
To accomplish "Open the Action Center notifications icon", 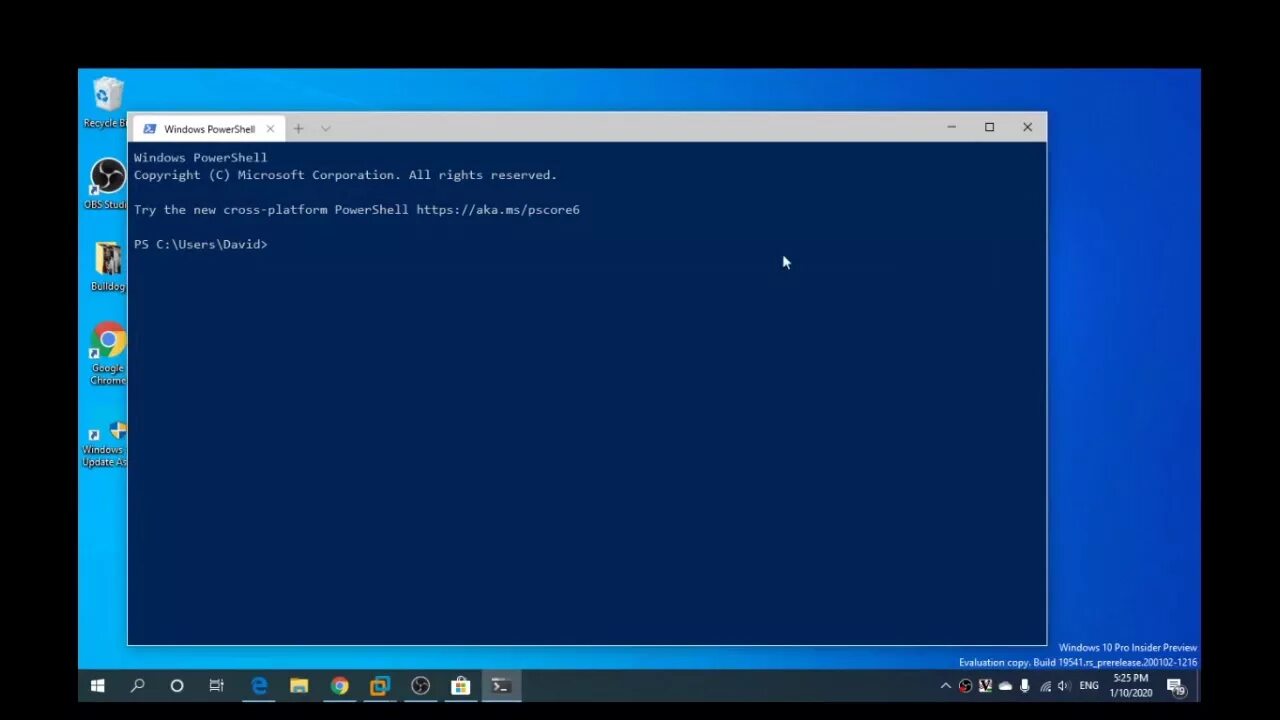I will (x=1176, y=686).
